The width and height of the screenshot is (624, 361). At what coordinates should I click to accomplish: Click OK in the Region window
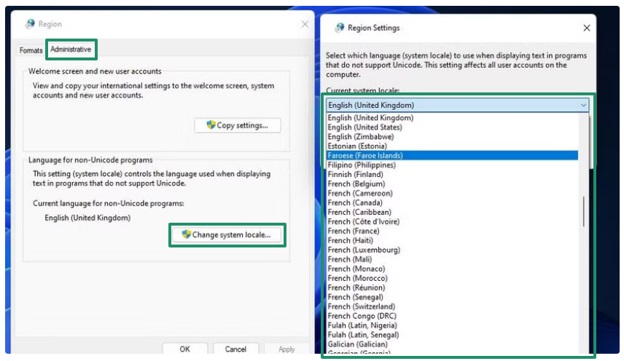coord(185,349)
